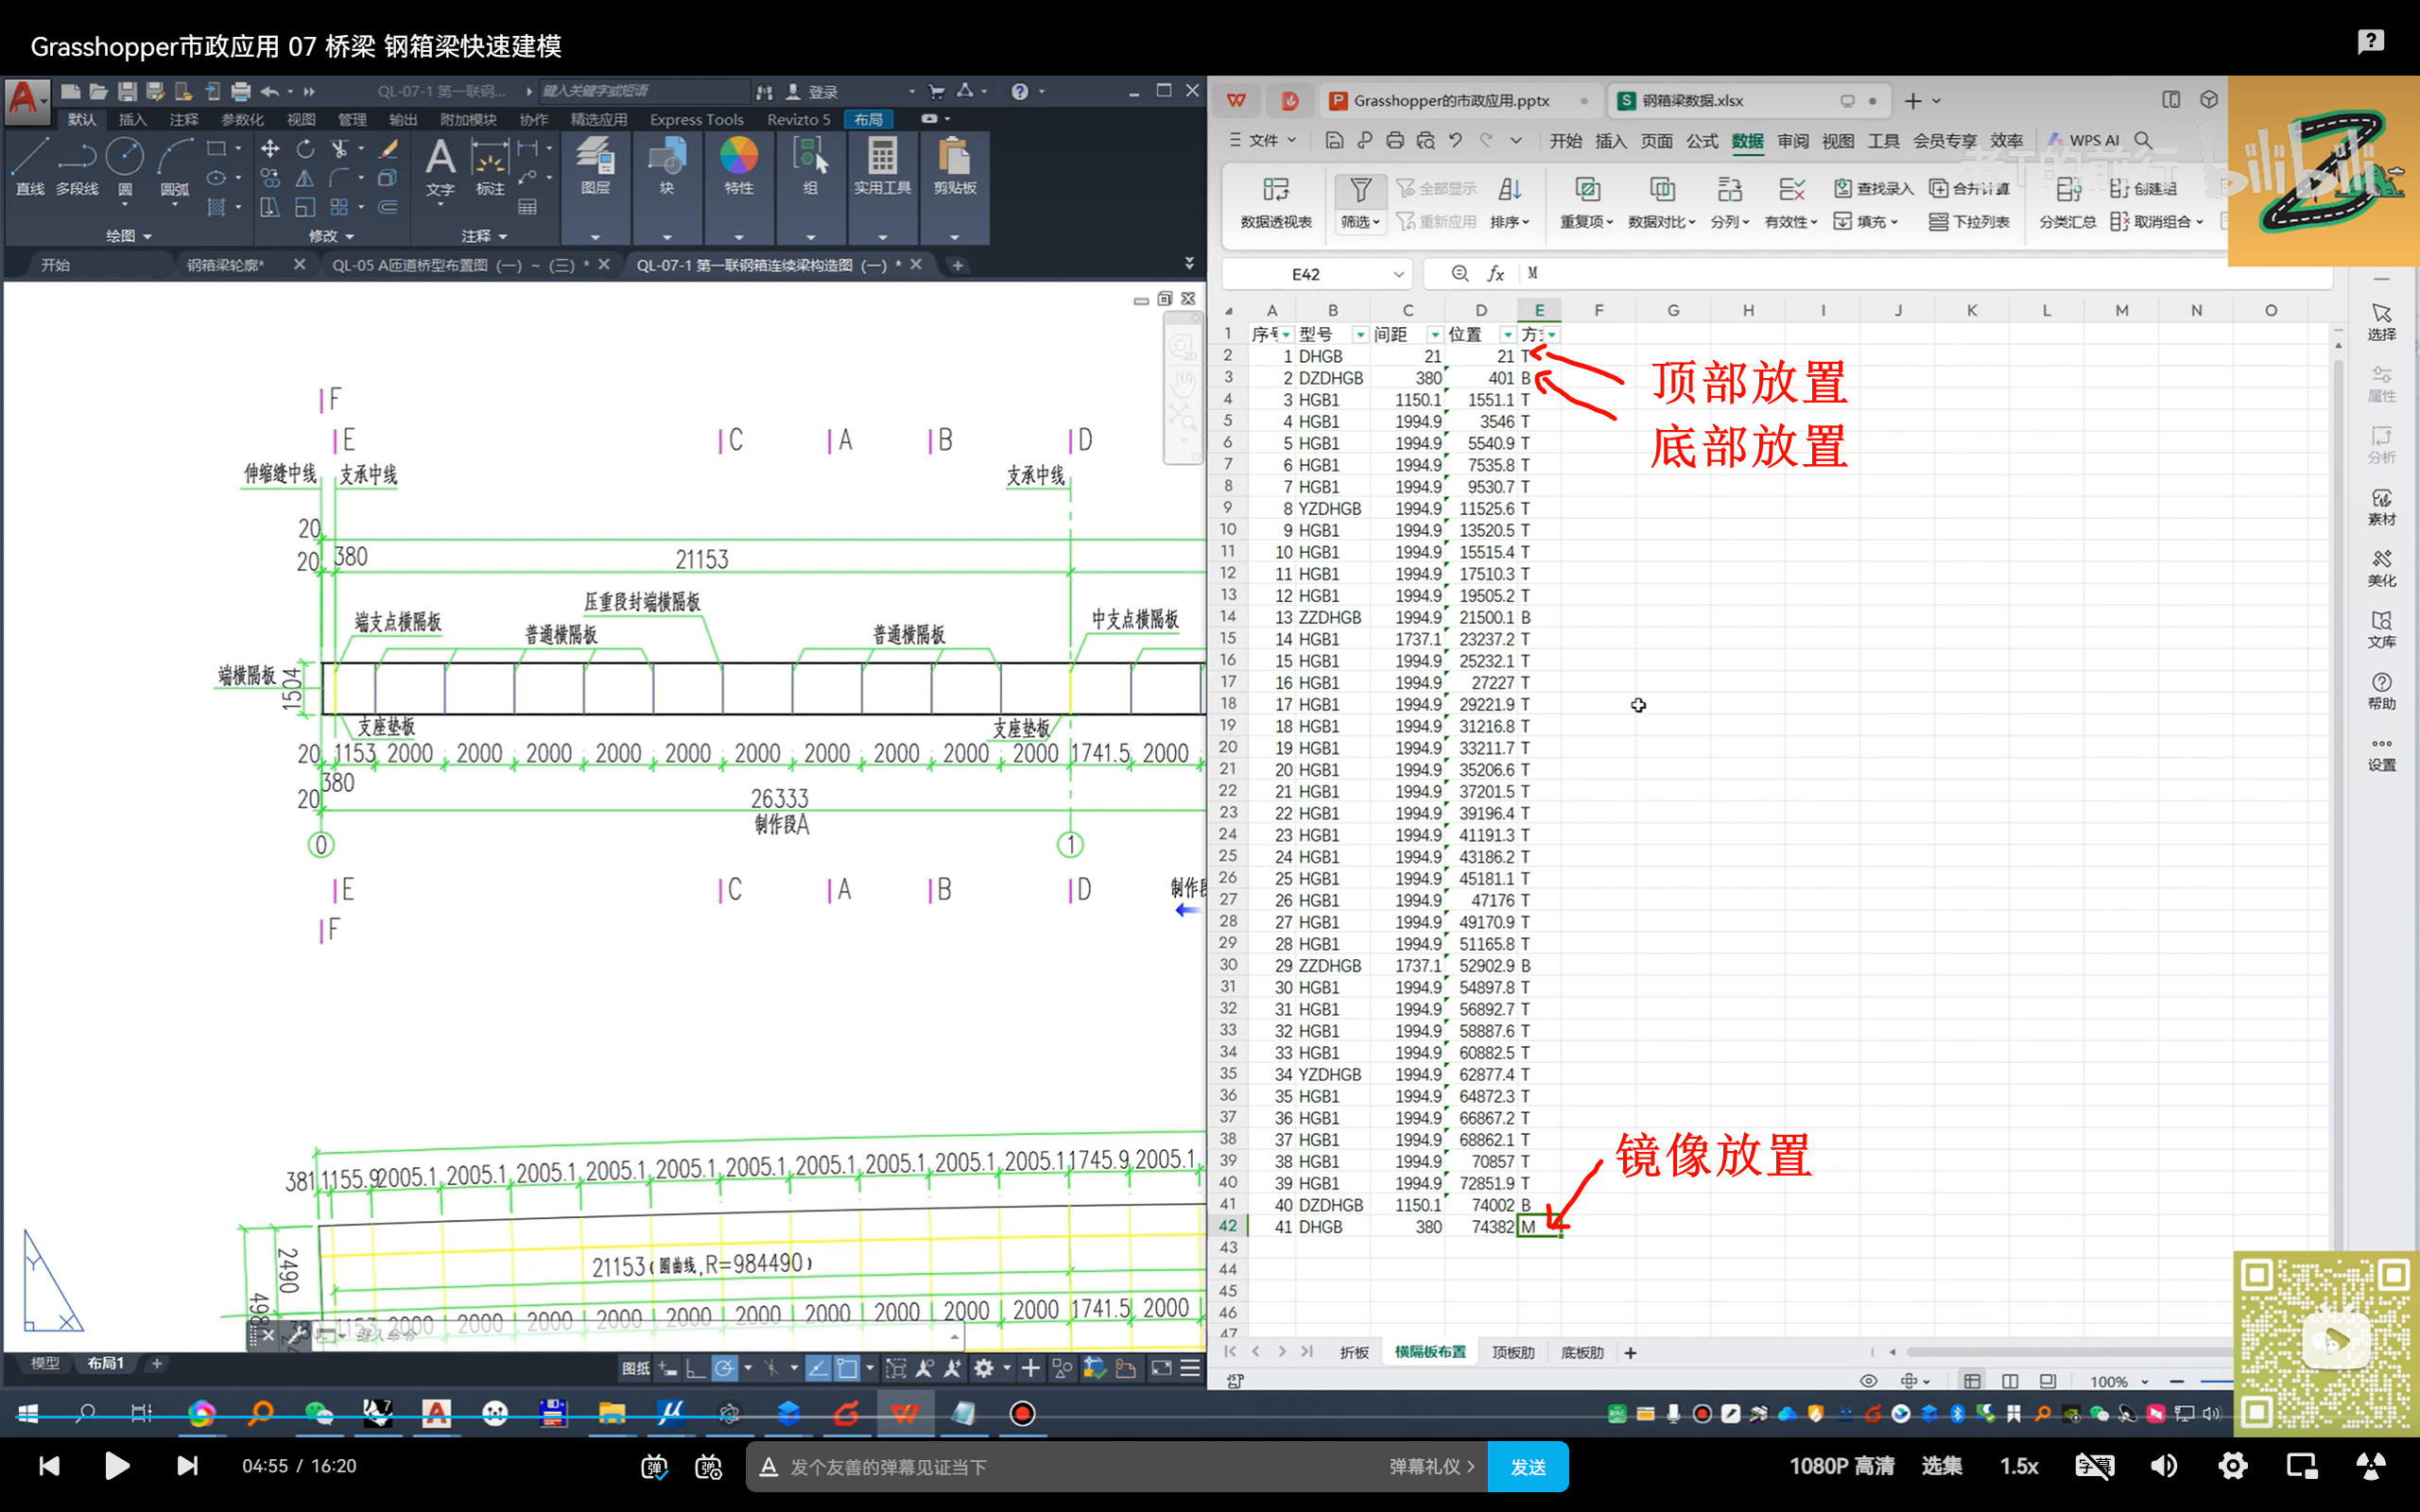The height and width of the screenshot is (1512, 2420).
Task: Click the 发送 send button
Action: point(1527,1466)
